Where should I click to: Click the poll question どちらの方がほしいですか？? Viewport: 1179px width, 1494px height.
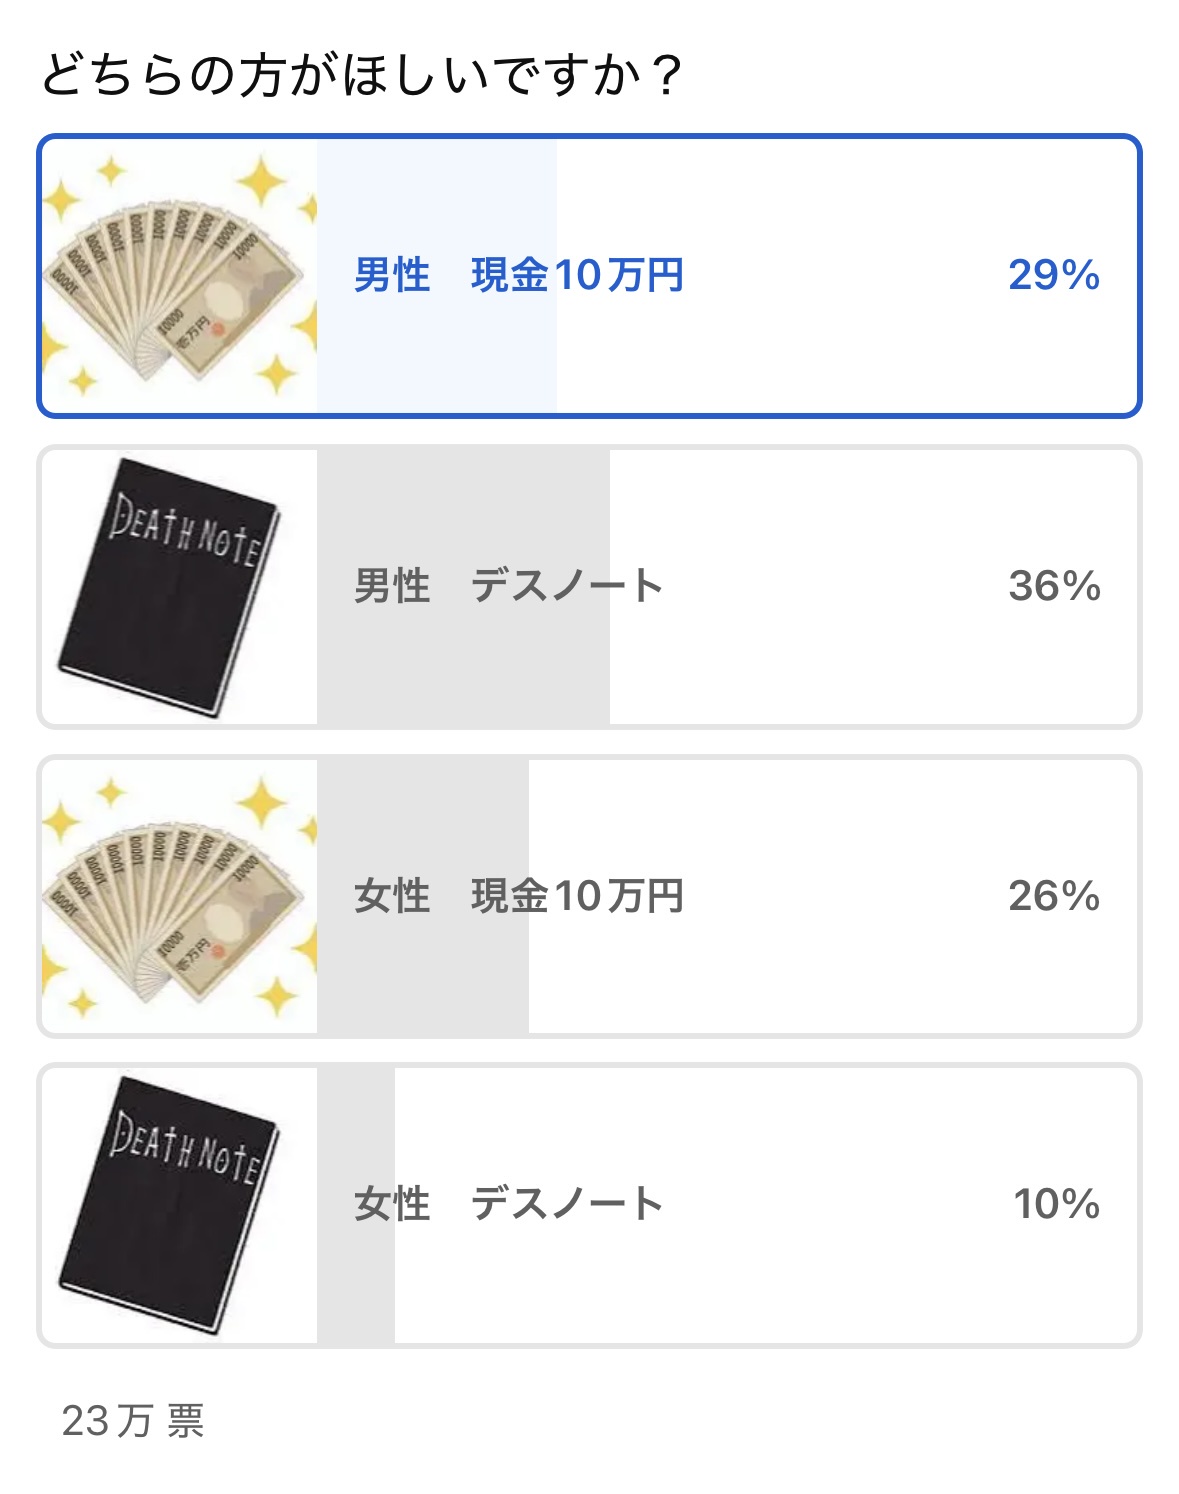point(362,75)
